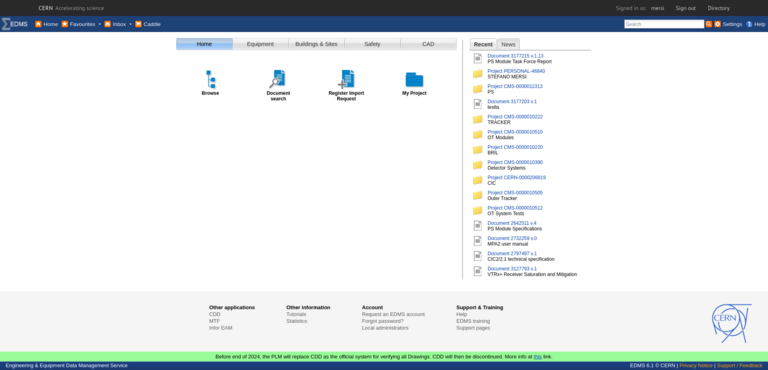
Task: Select the Recent tab
Action: [483, 44]
